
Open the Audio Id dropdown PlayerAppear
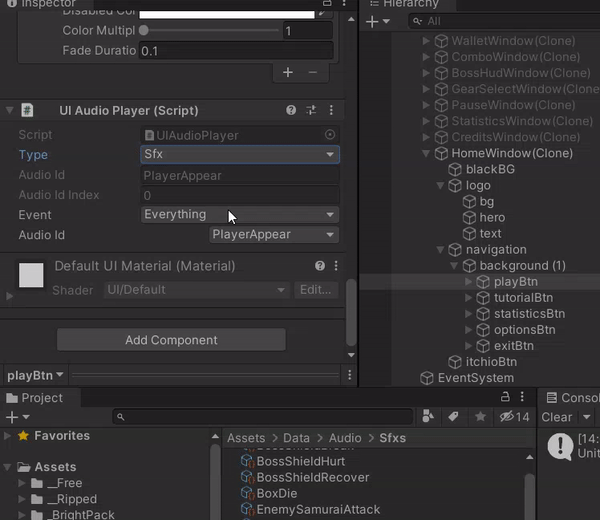[x=274, y=235]
